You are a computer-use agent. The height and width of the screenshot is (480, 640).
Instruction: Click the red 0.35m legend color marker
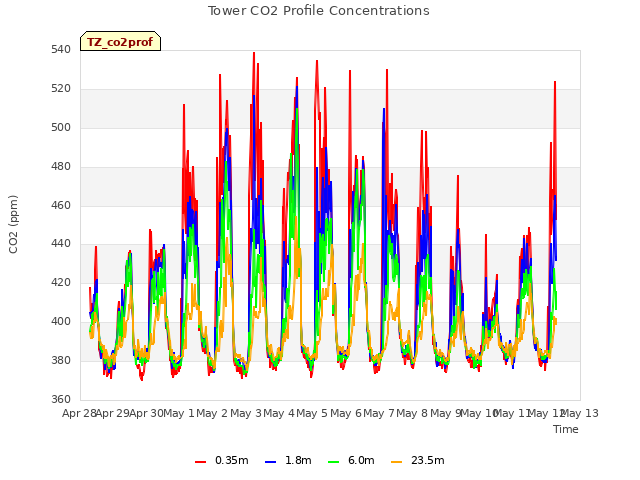[x=200, y=462]
